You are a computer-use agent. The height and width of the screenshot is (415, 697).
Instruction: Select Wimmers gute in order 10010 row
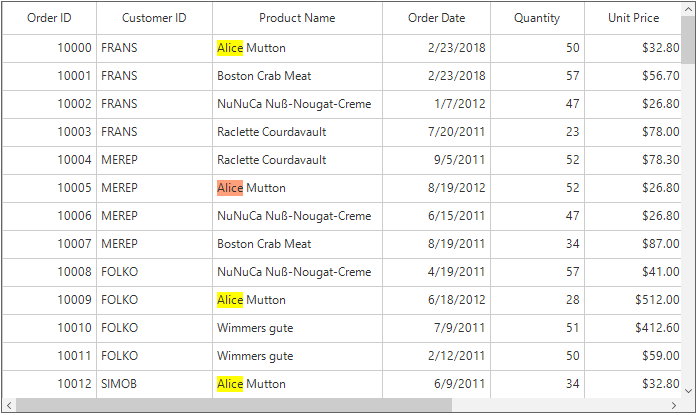pyautogui.click(x=297, y=328)
